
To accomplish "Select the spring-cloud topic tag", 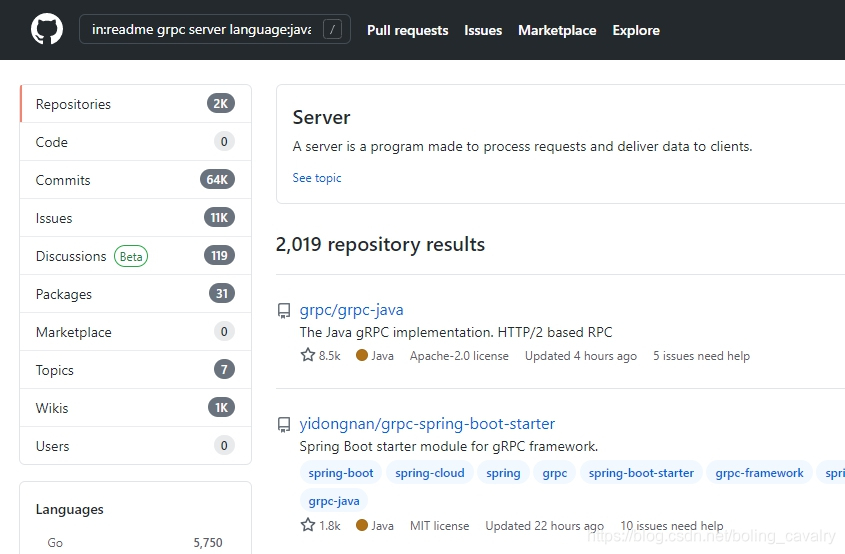I will (430, 473).
